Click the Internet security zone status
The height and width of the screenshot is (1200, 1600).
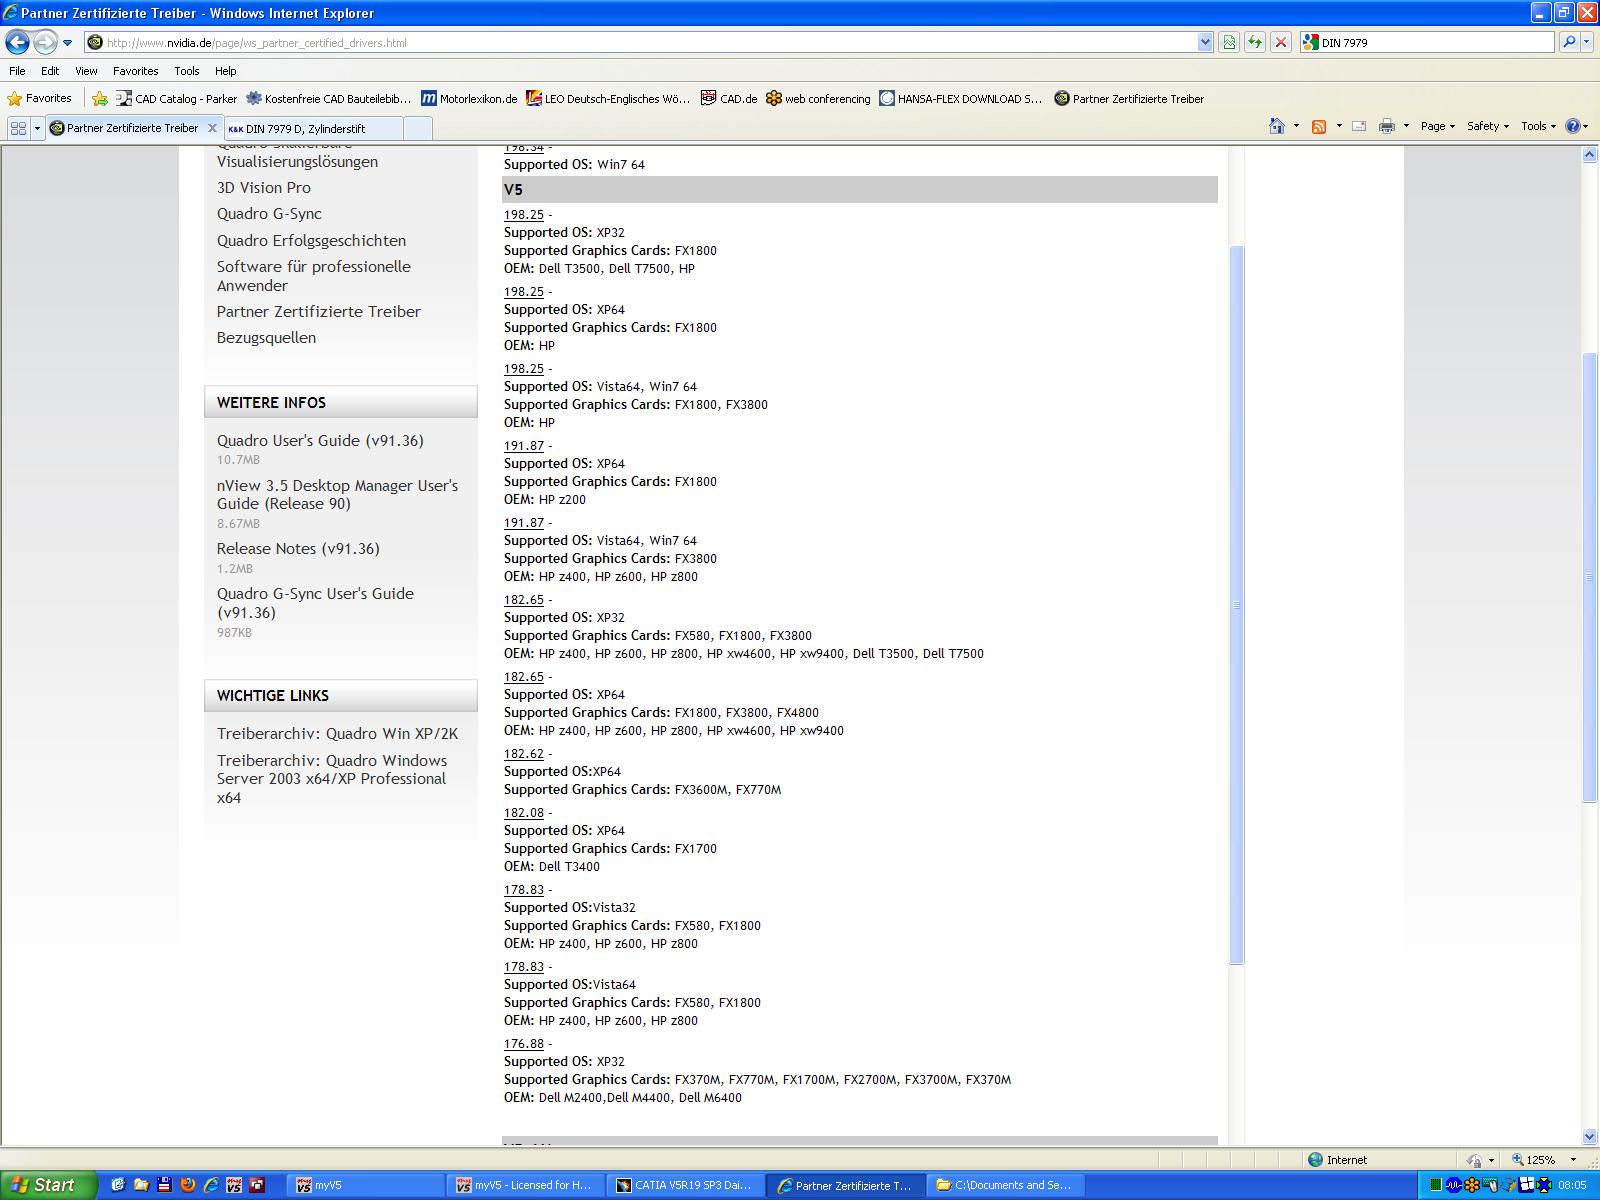(x=1338, y=1160)
